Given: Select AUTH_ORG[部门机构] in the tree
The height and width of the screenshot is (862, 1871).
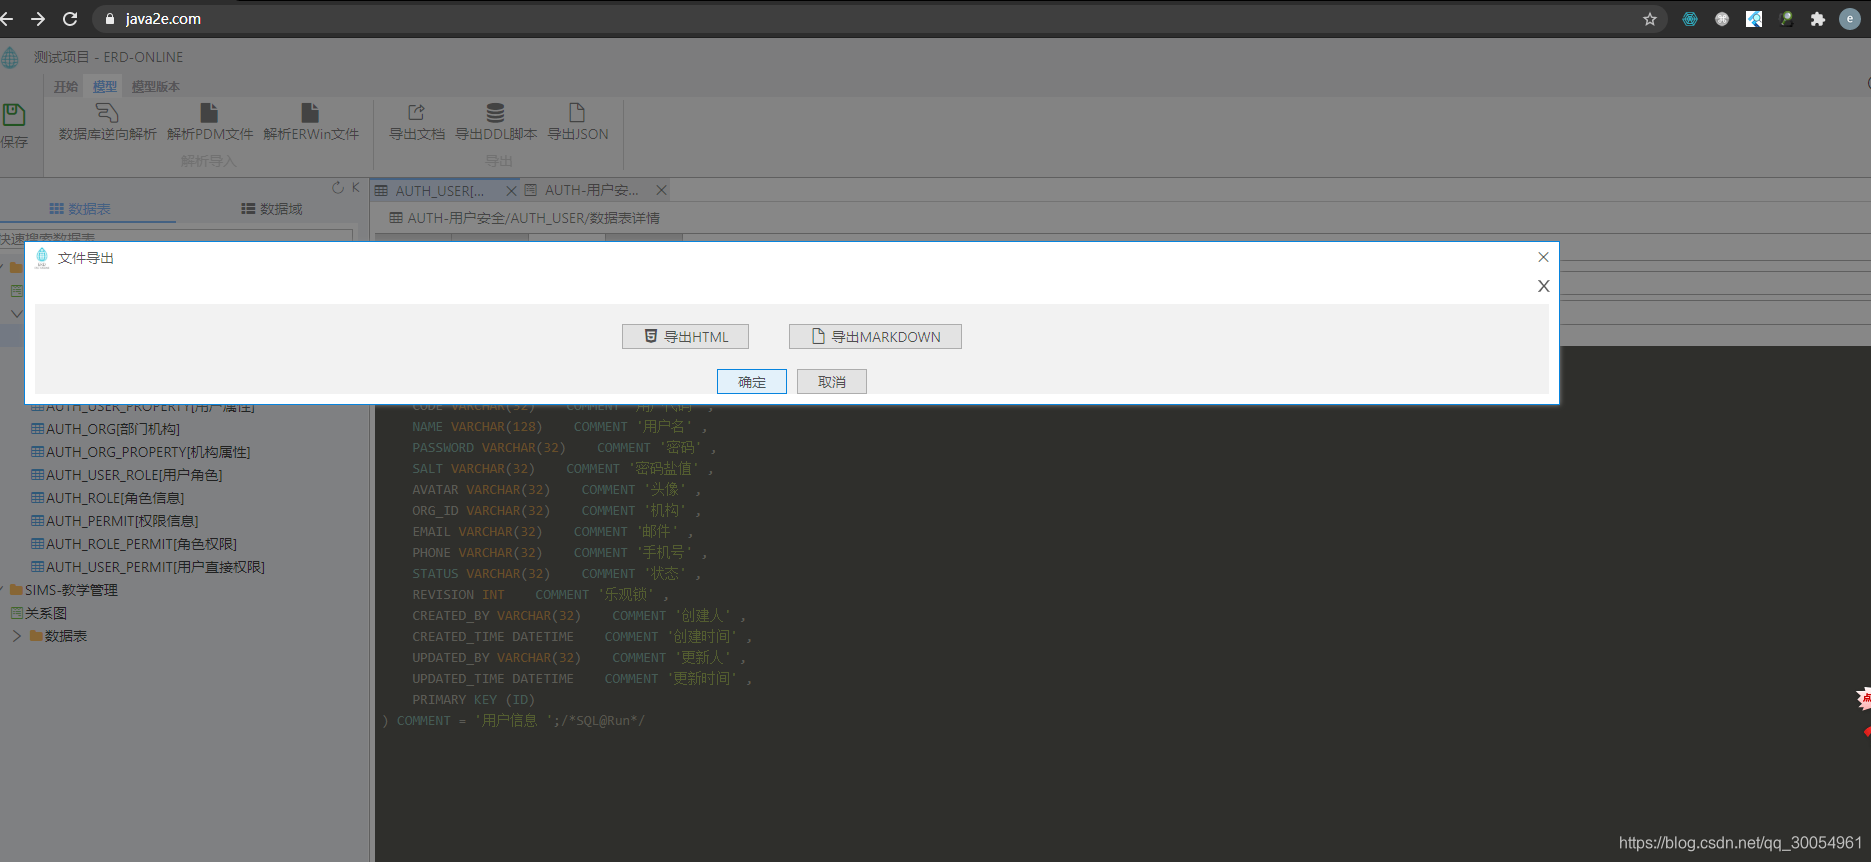Looking at the screenshot, I should 113,429.
